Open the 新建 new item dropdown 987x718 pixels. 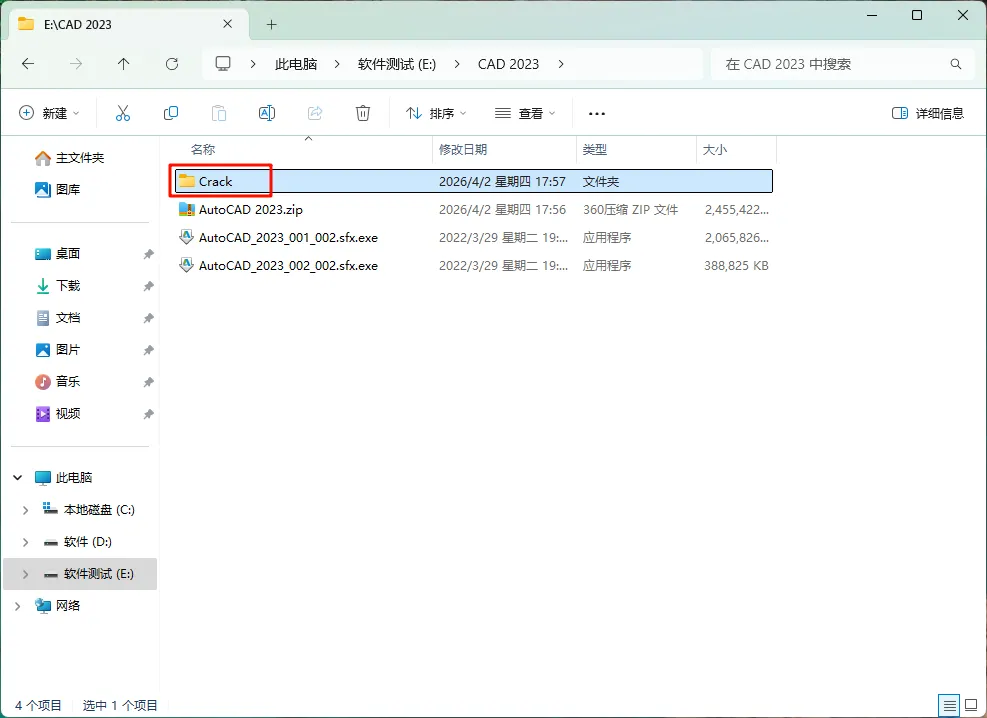tap(49, 113)
